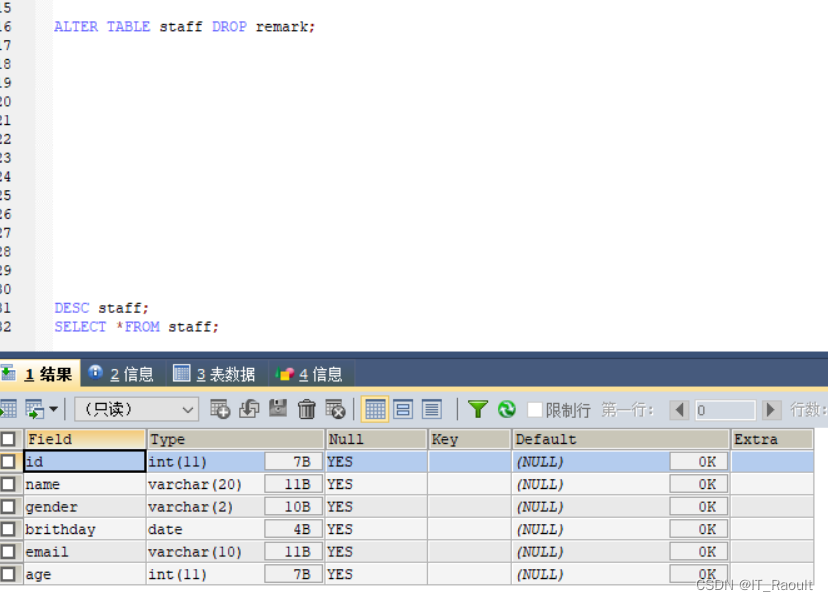Screen dimensions: 828x601
Task: Switch to form view mode
Action: point(403,409)
